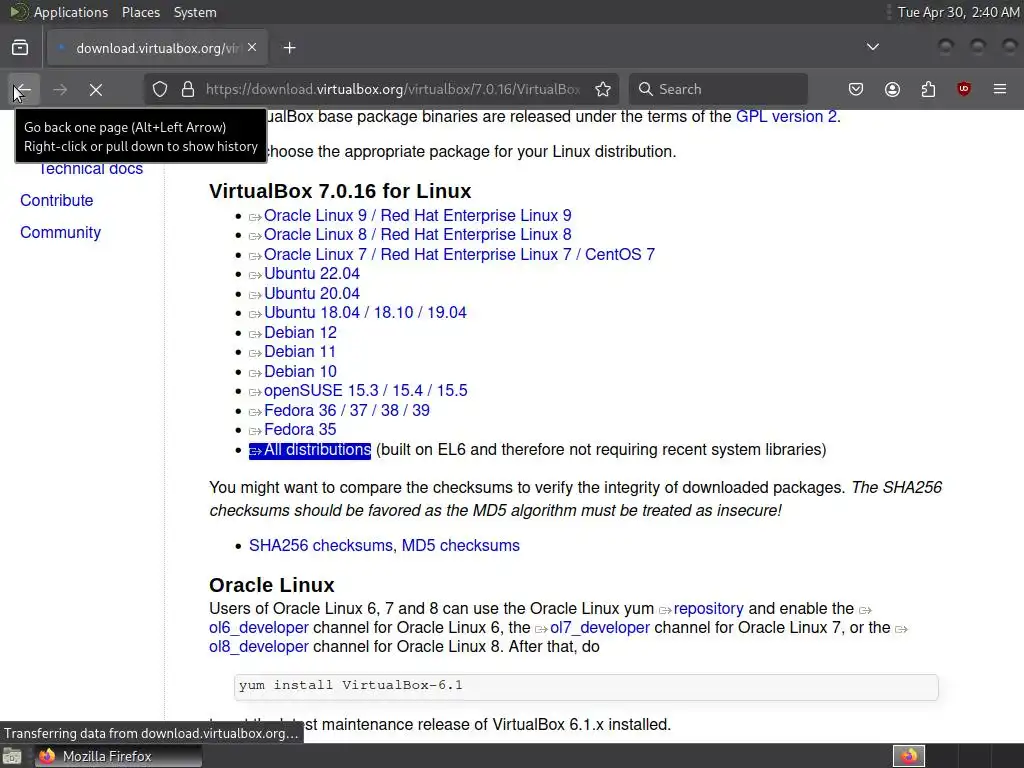Click the show desktop icon in taskbar
This screenshot has width=1024, height=768.
(x=12, y=756)
